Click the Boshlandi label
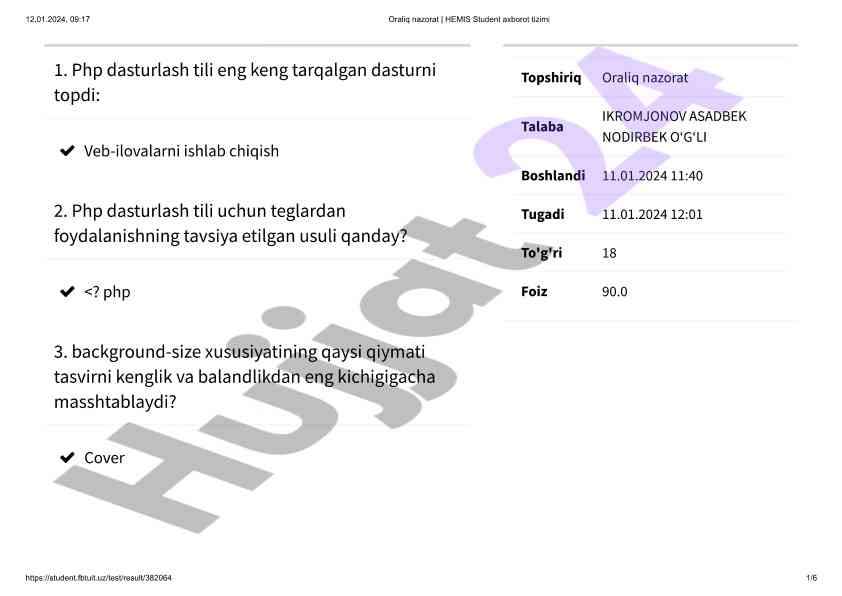 click(x=553, y=176)
